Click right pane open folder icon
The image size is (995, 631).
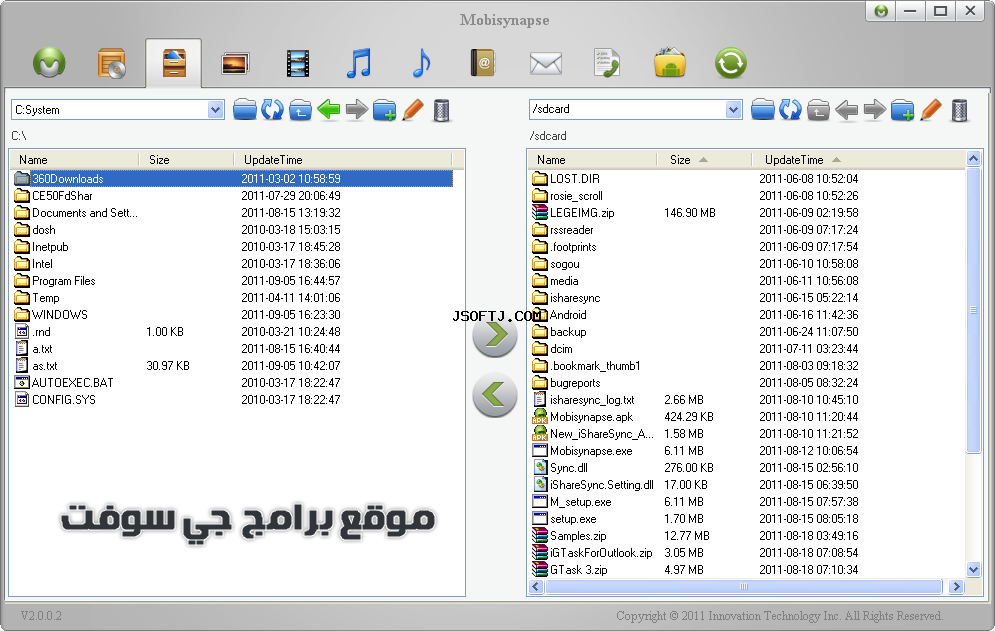click(762, 110)
